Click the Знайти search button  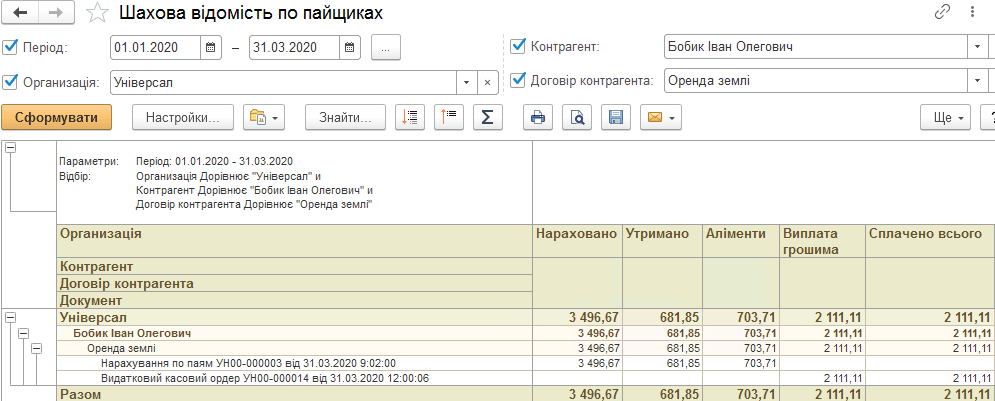click(345, 117)
